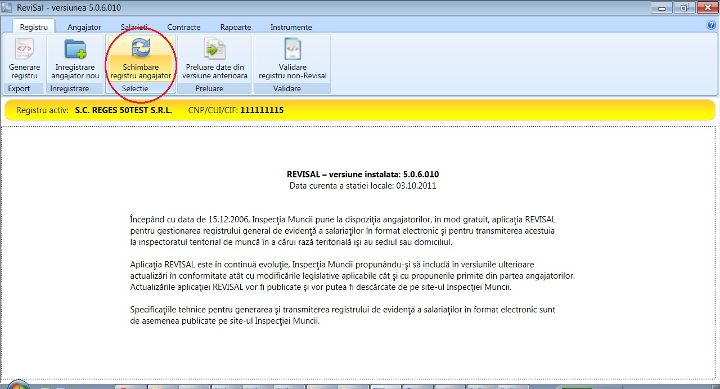Open the Windows Start orb
Screen dimensions: 720x389
pyautogui.click(x=17, y=385)
